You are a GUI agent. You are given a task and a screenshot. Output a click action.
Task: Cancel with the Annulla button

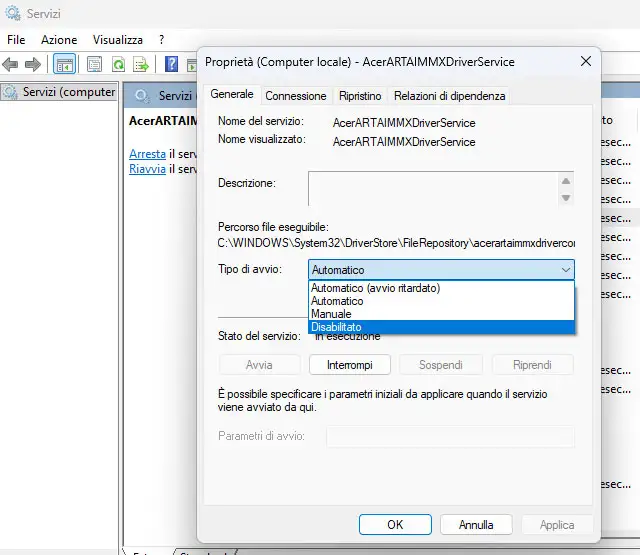pyautogui.click(x=476, y=524)
